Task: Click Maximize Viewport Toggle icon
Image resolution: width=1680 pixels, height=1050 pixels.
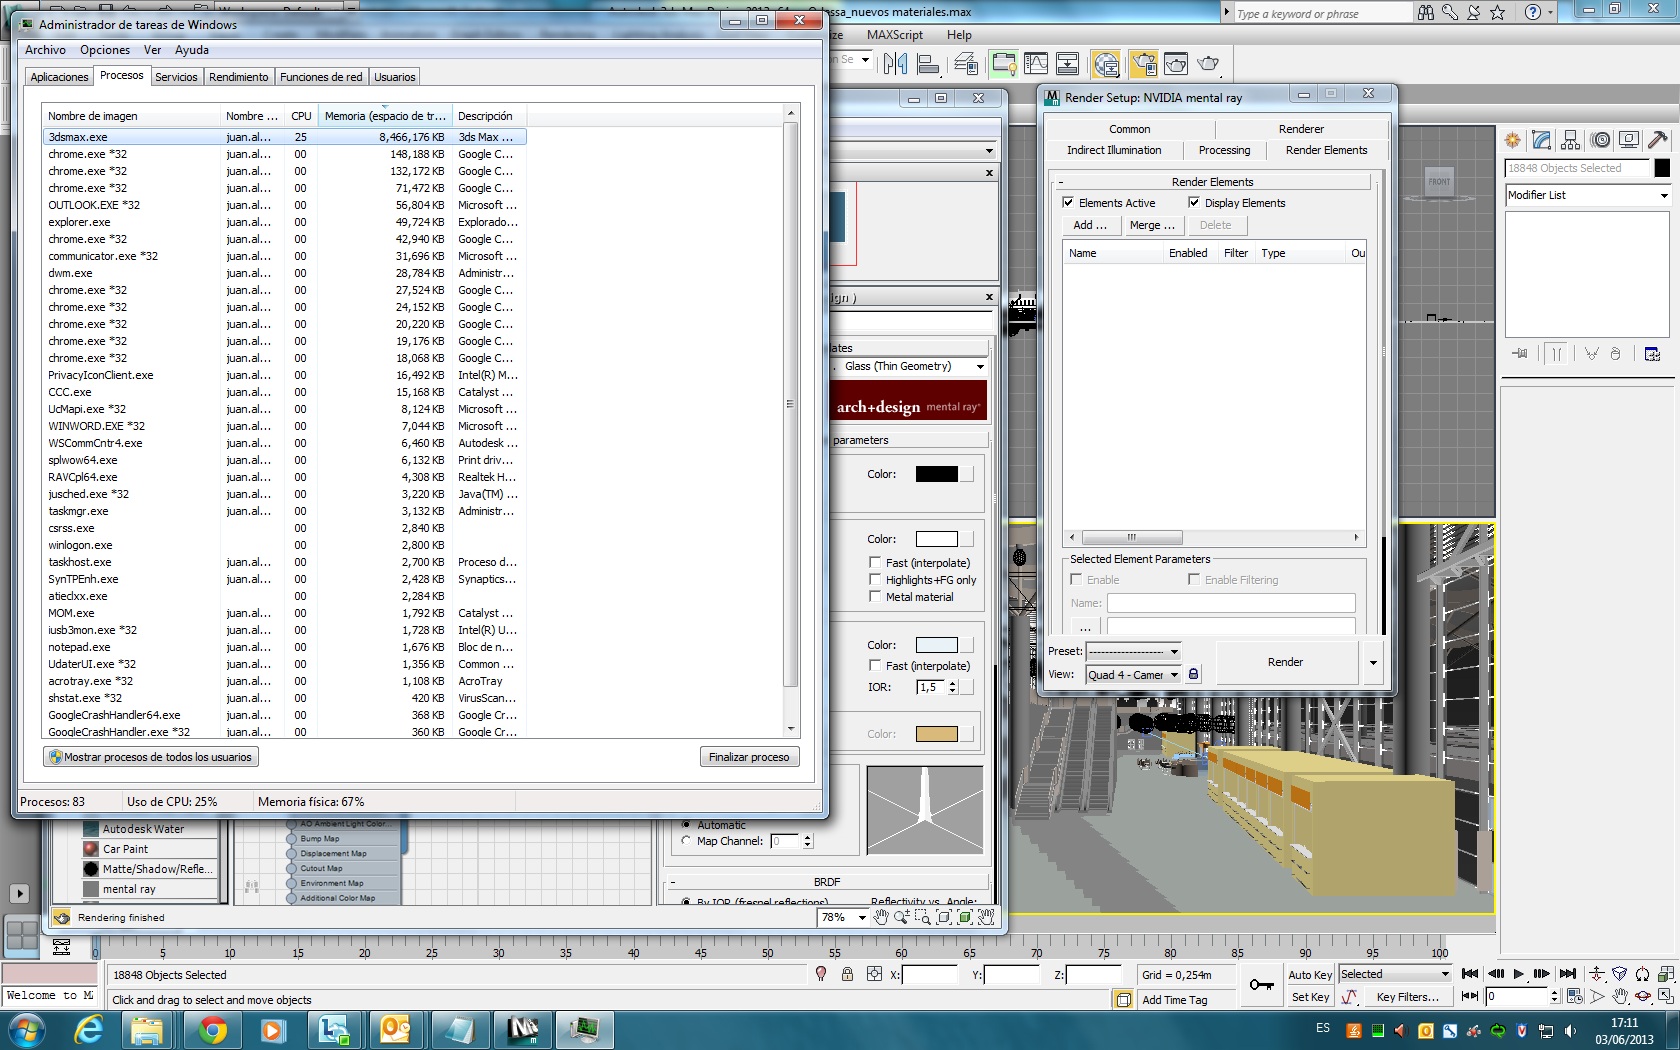Action: click(x=1665, y=996)
